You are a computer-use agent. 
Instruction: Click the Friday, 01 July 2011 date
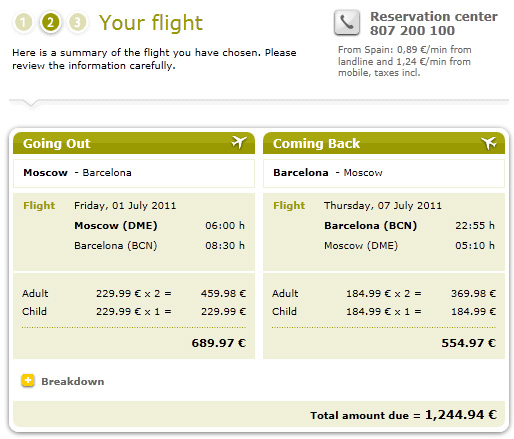coord(125,206)
